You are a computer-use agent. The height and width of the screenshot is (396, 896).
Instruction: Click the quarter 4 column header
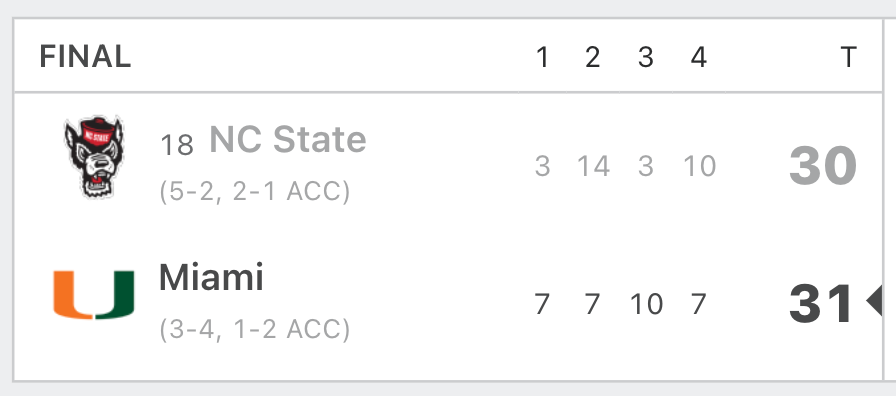[x=698, y=57]
